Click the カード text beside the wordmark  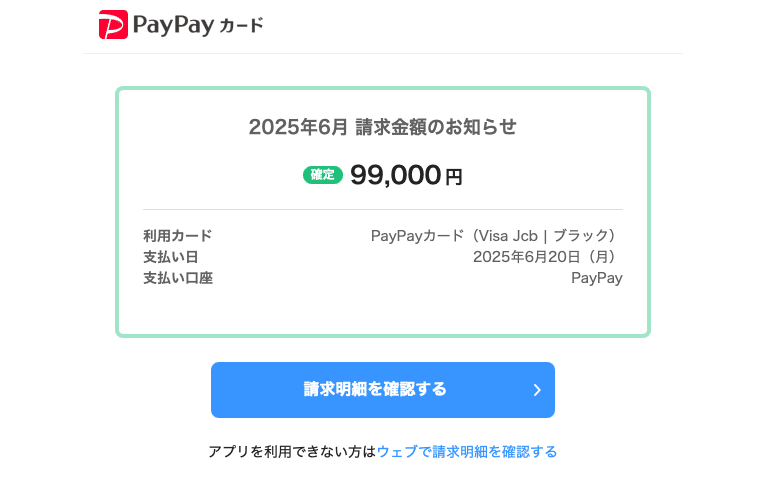click(x=241, y=25)
